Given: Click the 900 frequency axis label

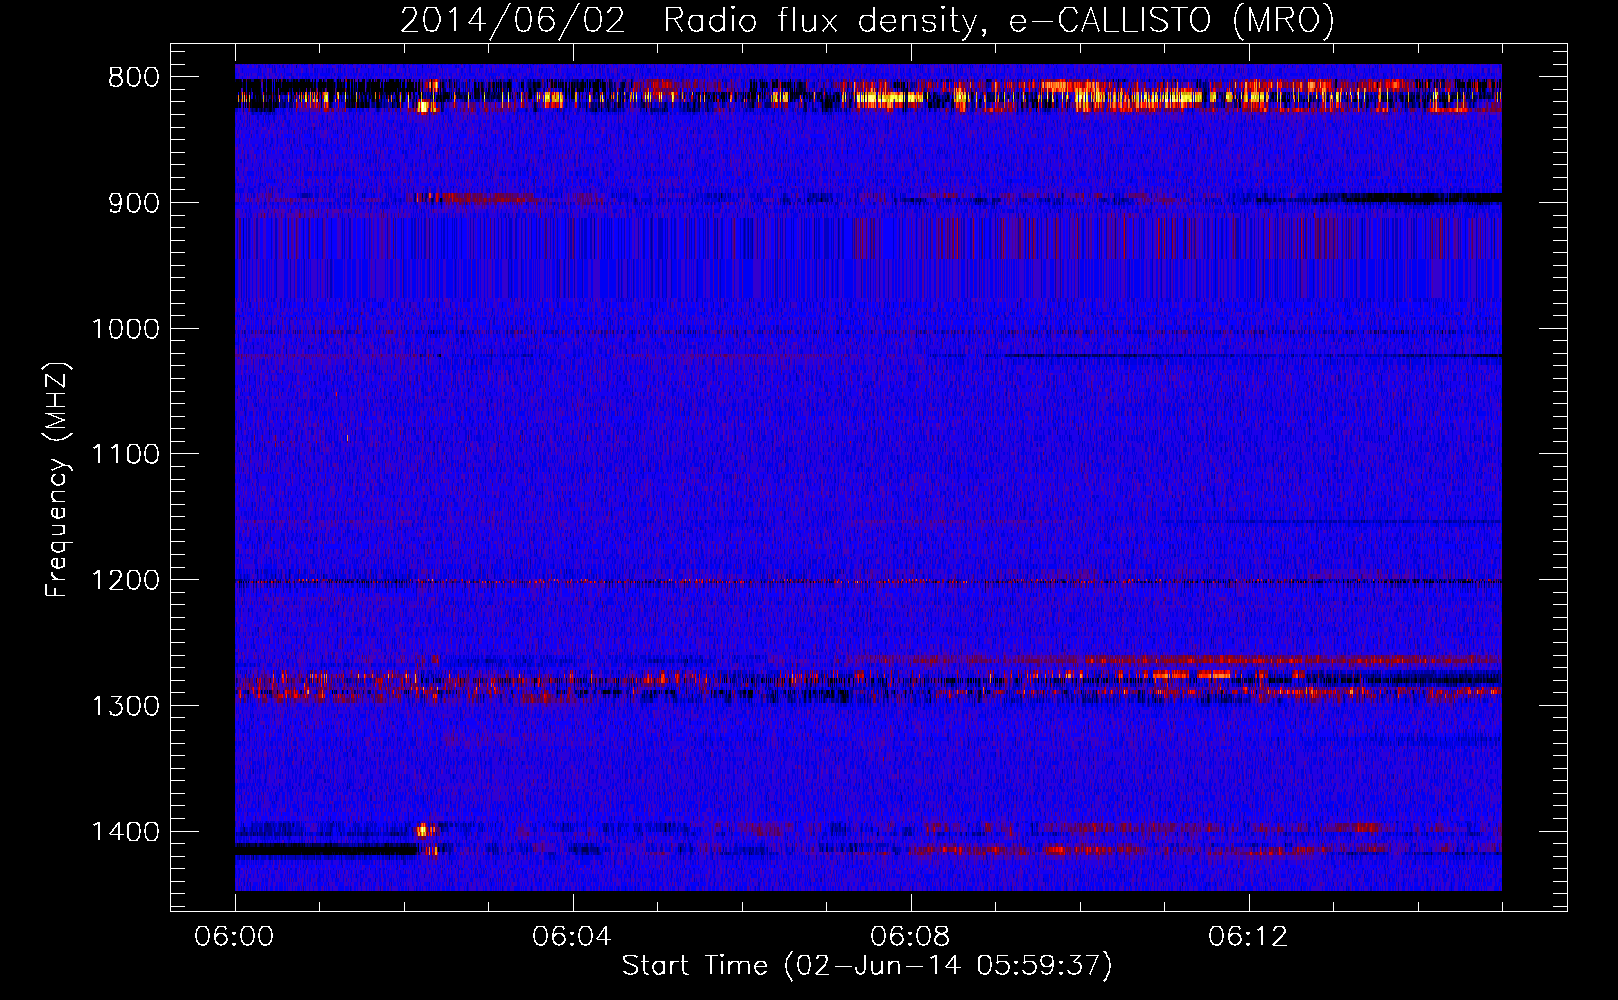Looking at the screenshot, I should coord(132,203).
